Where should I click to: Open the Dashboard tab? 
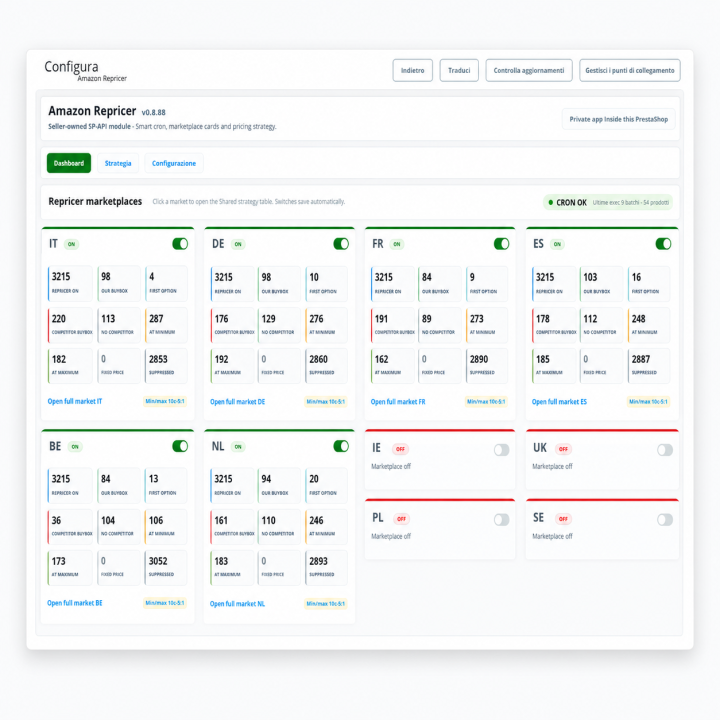69,163
